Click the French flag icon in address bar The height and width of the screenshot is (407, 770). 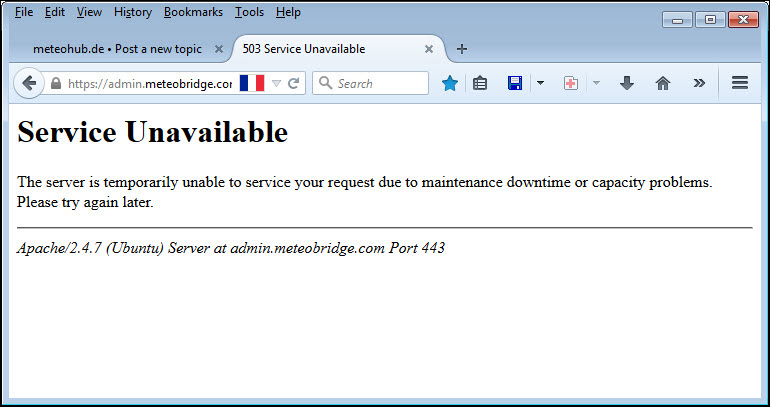click(x=251, y=83)
